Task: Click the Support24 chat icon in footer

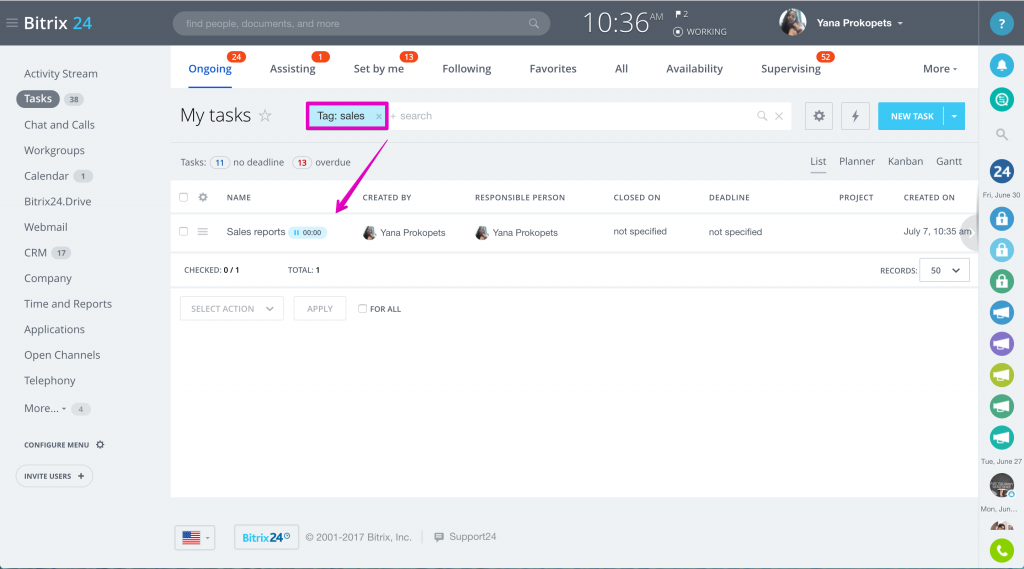Action: [439, 537]
